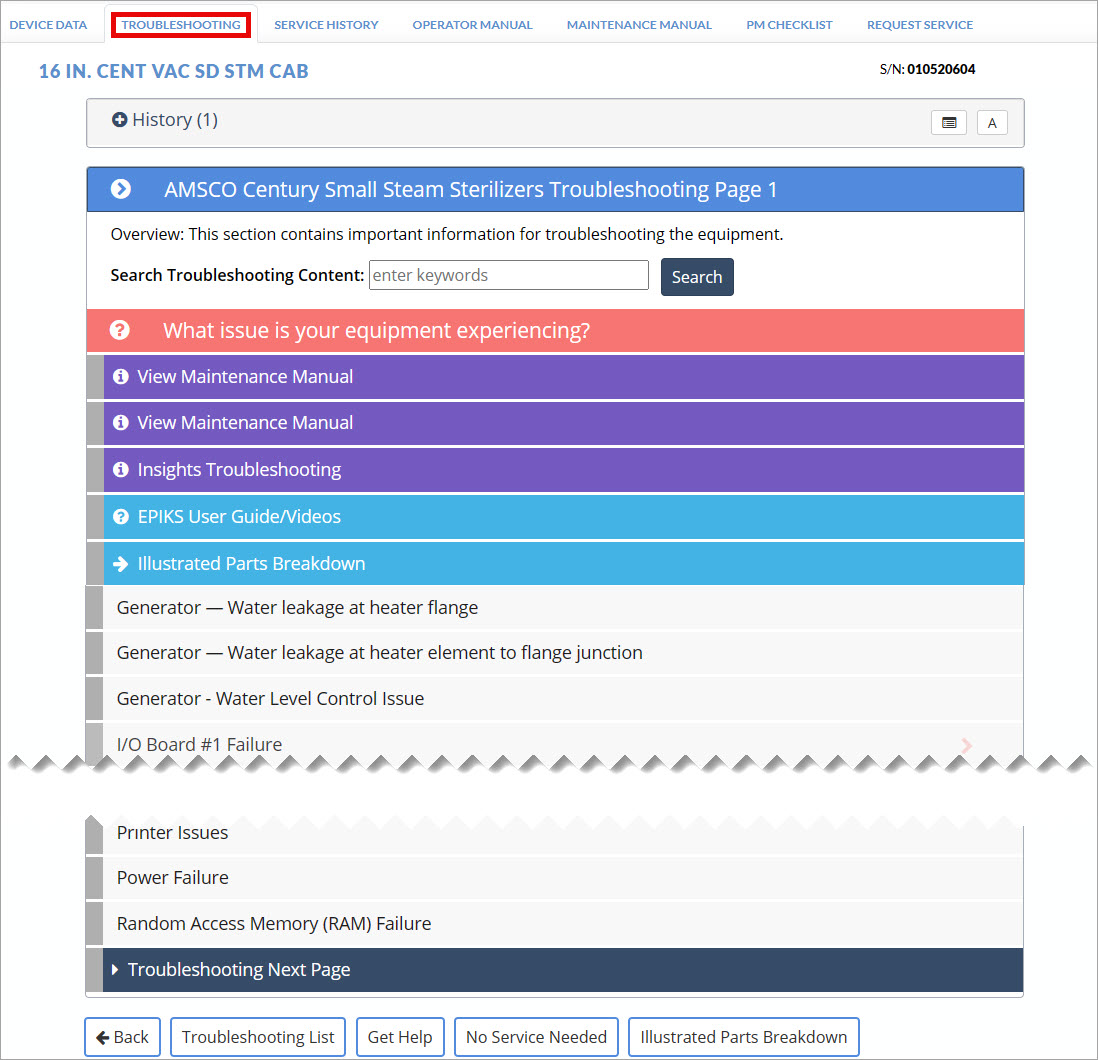
Task: Select 'Water leakage at heater element to flange junction'
Action: [x=563, y=653]
